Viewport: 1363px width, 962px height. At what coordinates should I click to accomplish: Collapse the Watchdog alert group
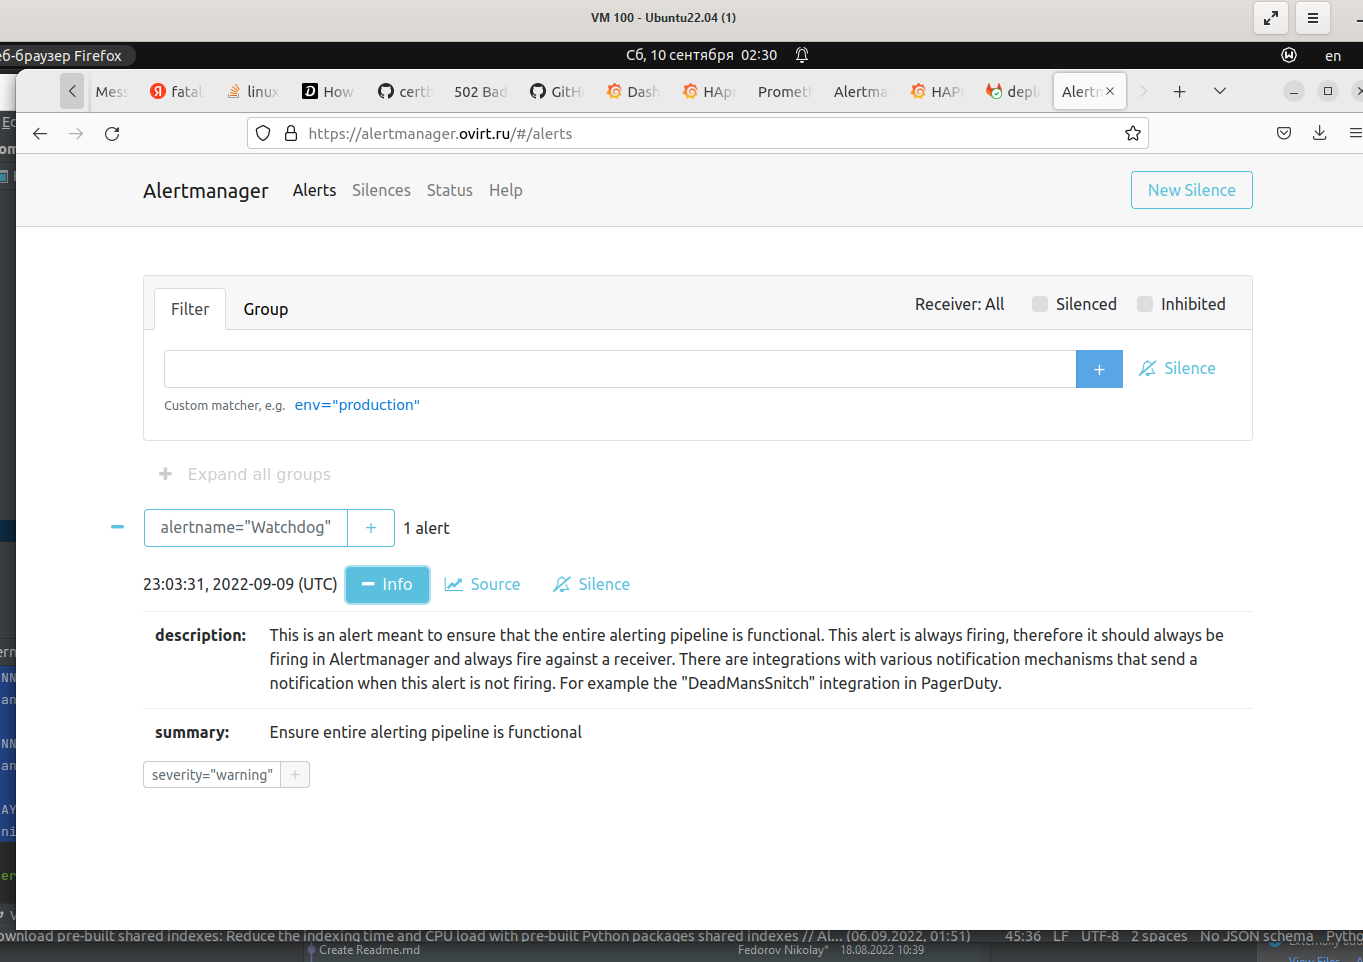(117, 527)
